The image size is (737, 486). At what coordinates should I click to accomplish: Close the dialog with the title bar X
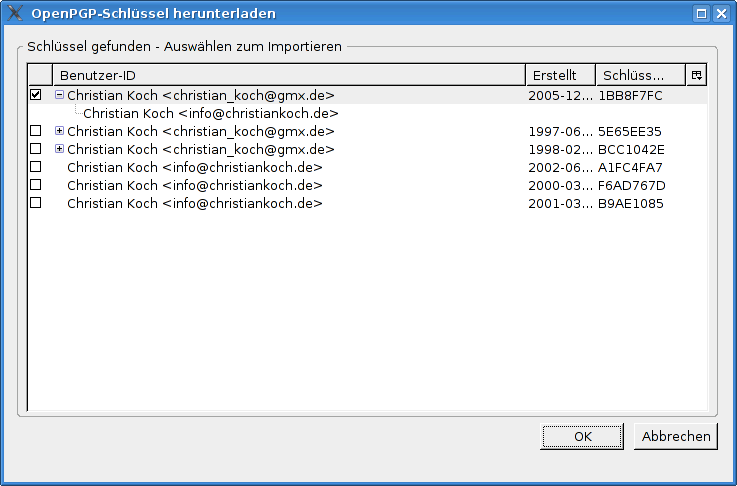click(722, 13)
